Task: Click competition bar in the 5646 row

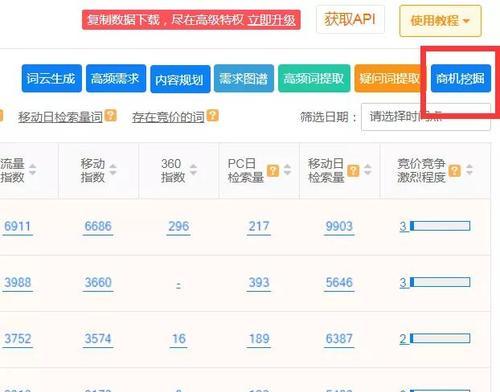Action: pos(440,282)
